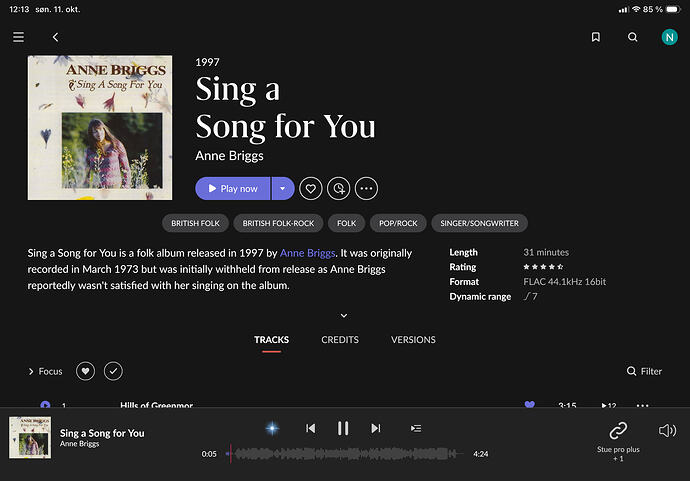The height and width of the screenshot is (481, 690).
Task: Click now-playing album thumbnail in footer
Action: click(x=30, y=437)
